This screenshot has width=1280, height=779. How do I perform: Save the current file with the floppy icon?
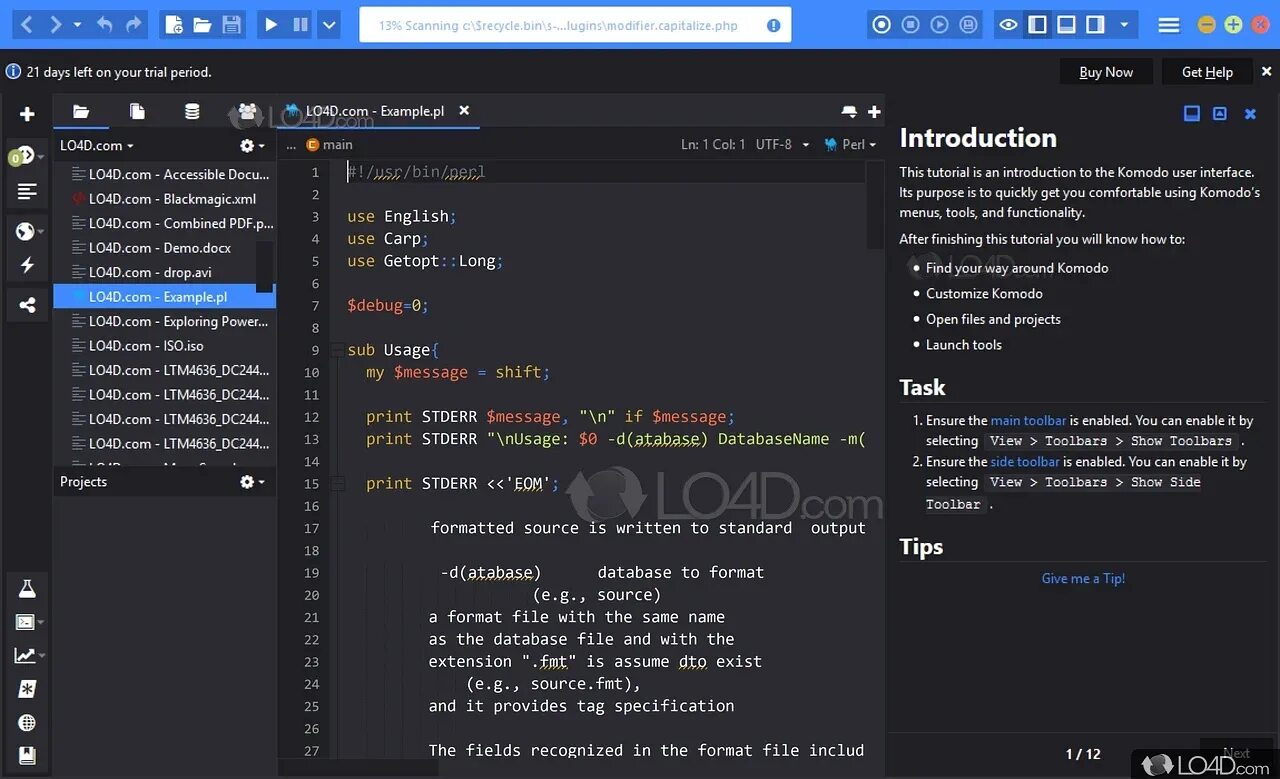click(x=231, y=25)
